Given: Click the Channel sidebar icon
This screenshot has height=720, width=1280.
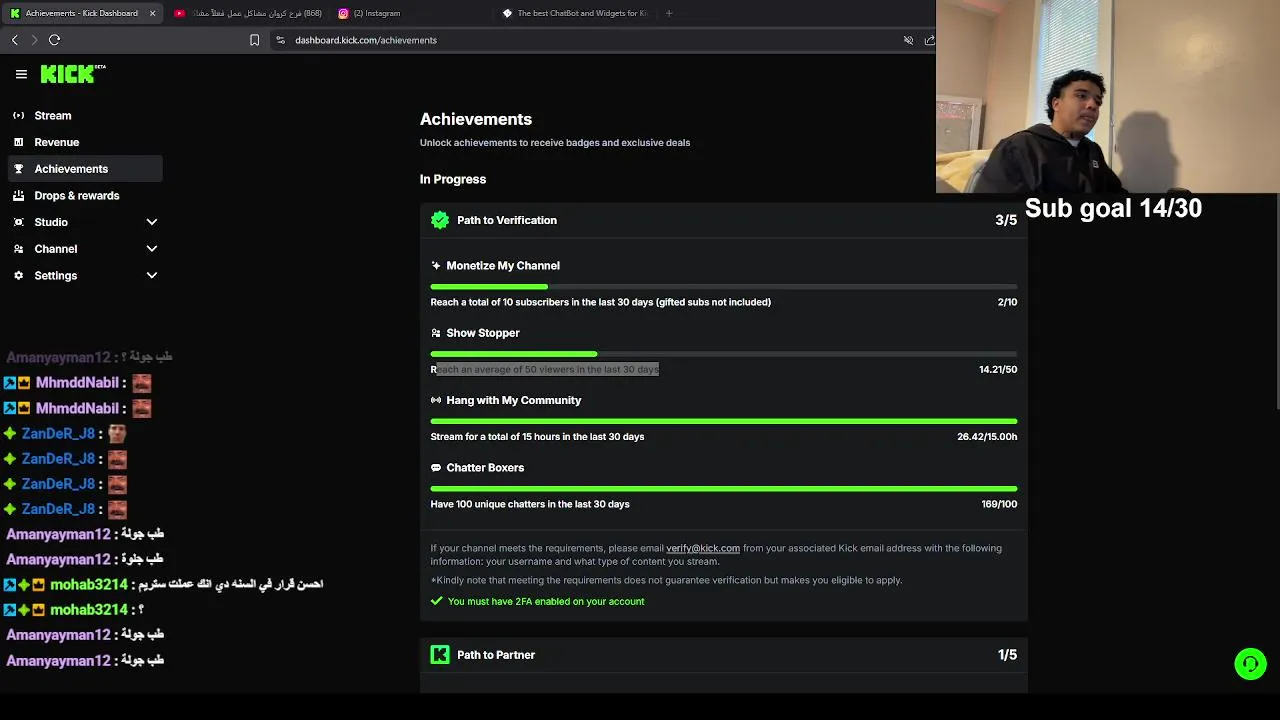Looking at the screenshot, I should click(x=18, y=249).
